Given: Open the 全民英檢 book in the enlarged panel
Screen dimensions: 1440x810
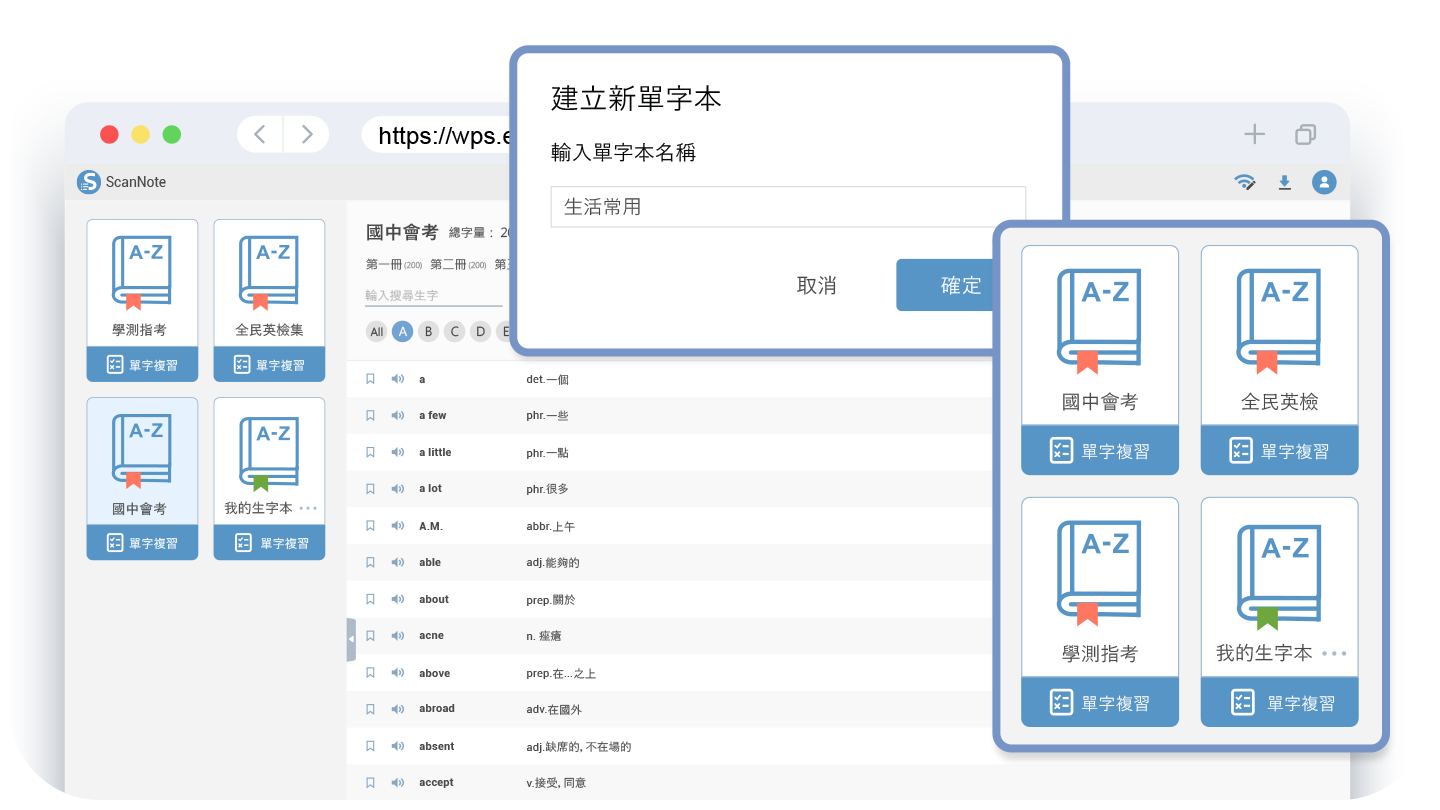Looking at the screenshot, I should pos(1279,336).
